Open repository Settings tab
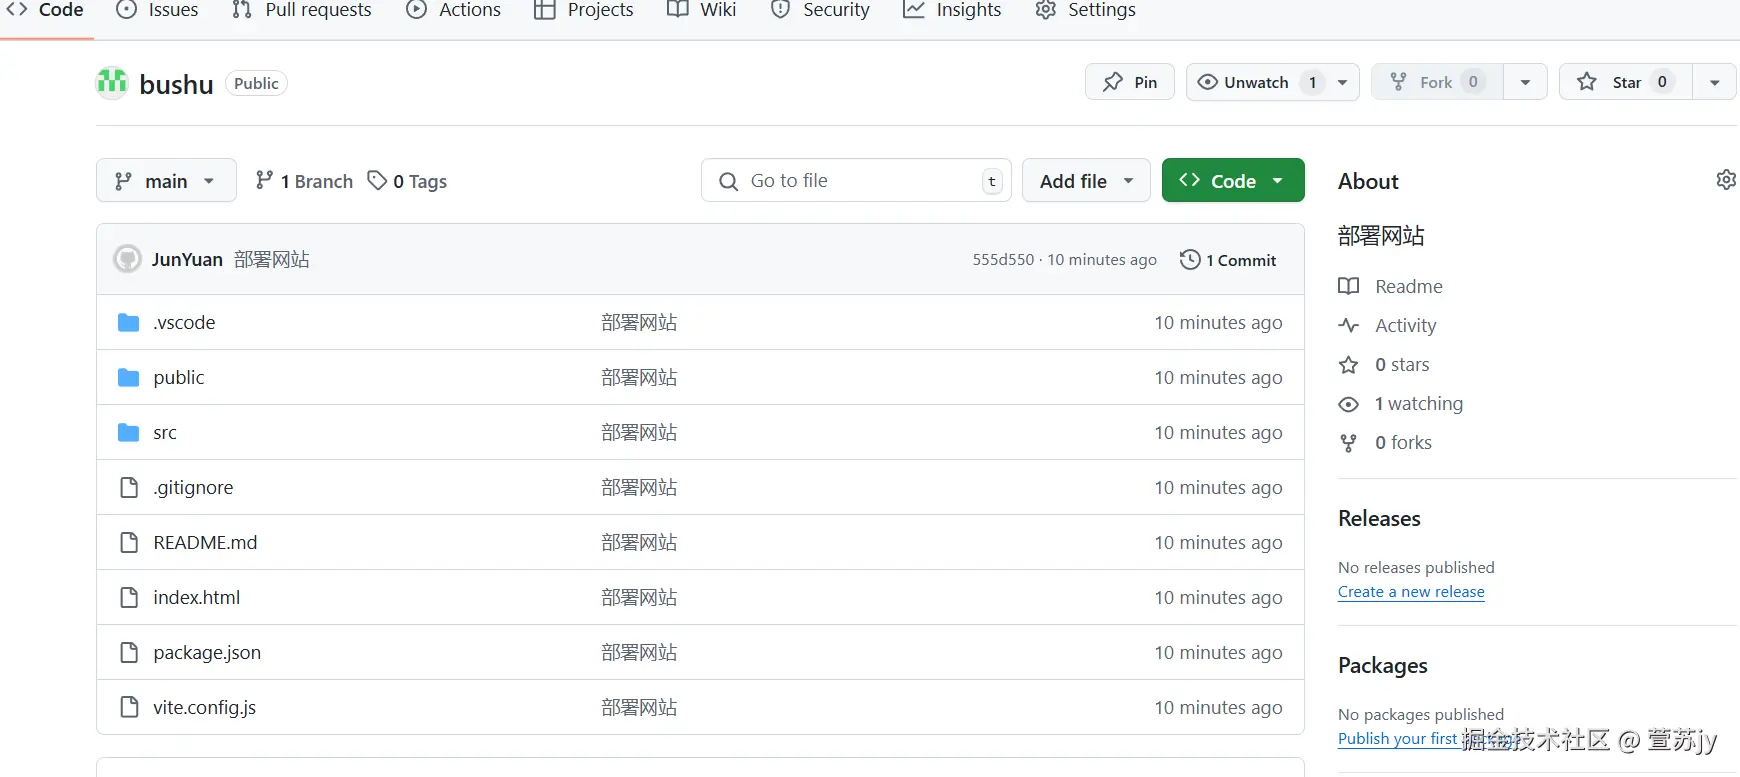This screenshot has width=1740, height=777. coord(1086,10)
